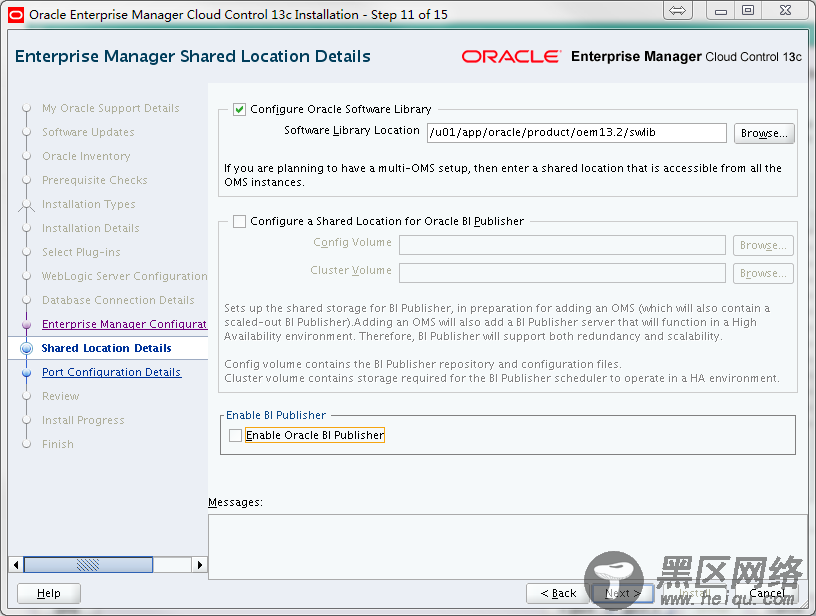This screenshot has height=616, width=816.
Task: Click the Oracle logo in the header
Action: tap(512, 56)
